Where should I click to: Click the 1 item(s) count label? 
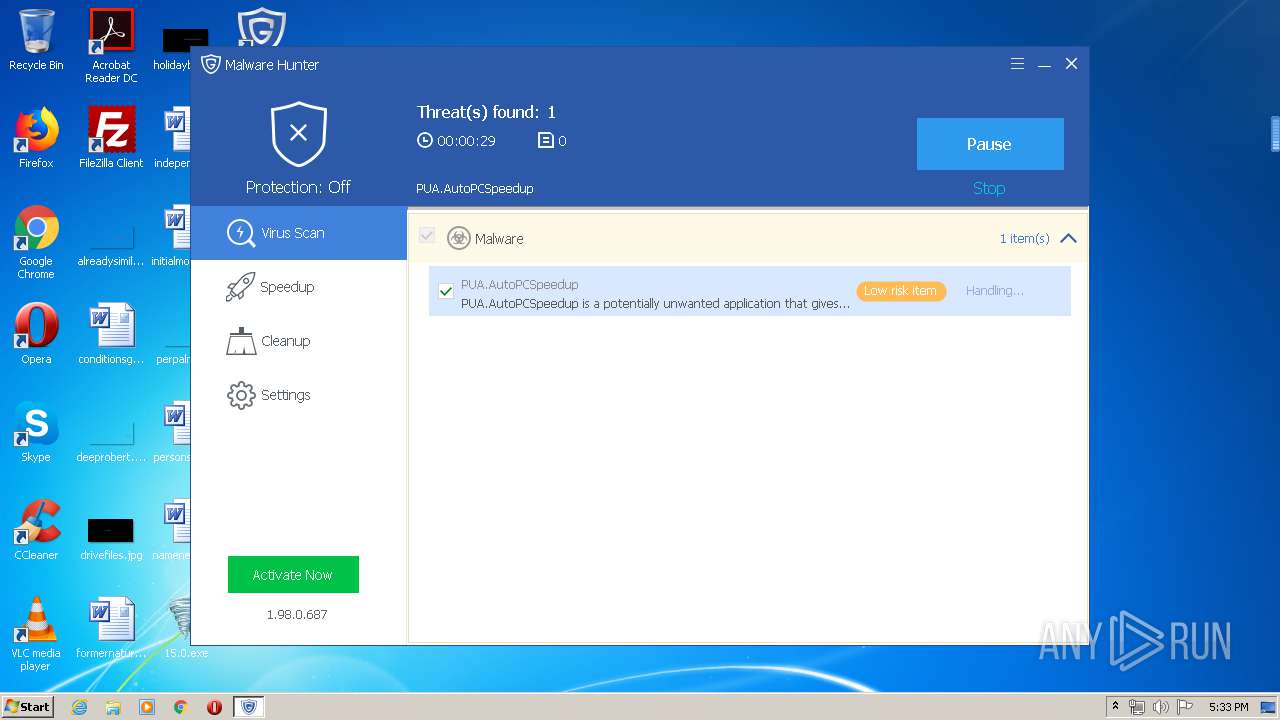1024,238
